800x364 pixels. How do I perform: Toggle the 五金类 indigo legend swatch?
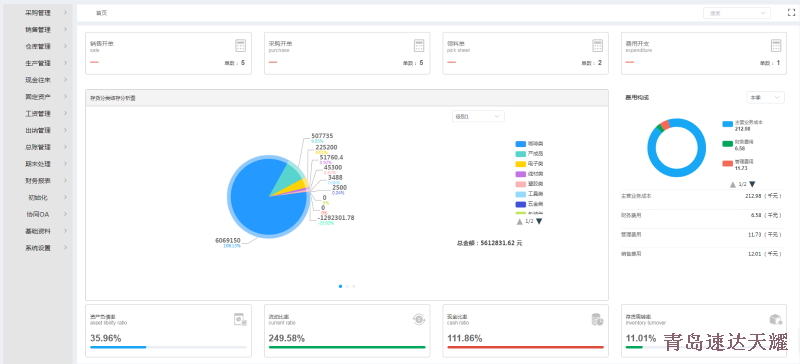click(520, 204)
